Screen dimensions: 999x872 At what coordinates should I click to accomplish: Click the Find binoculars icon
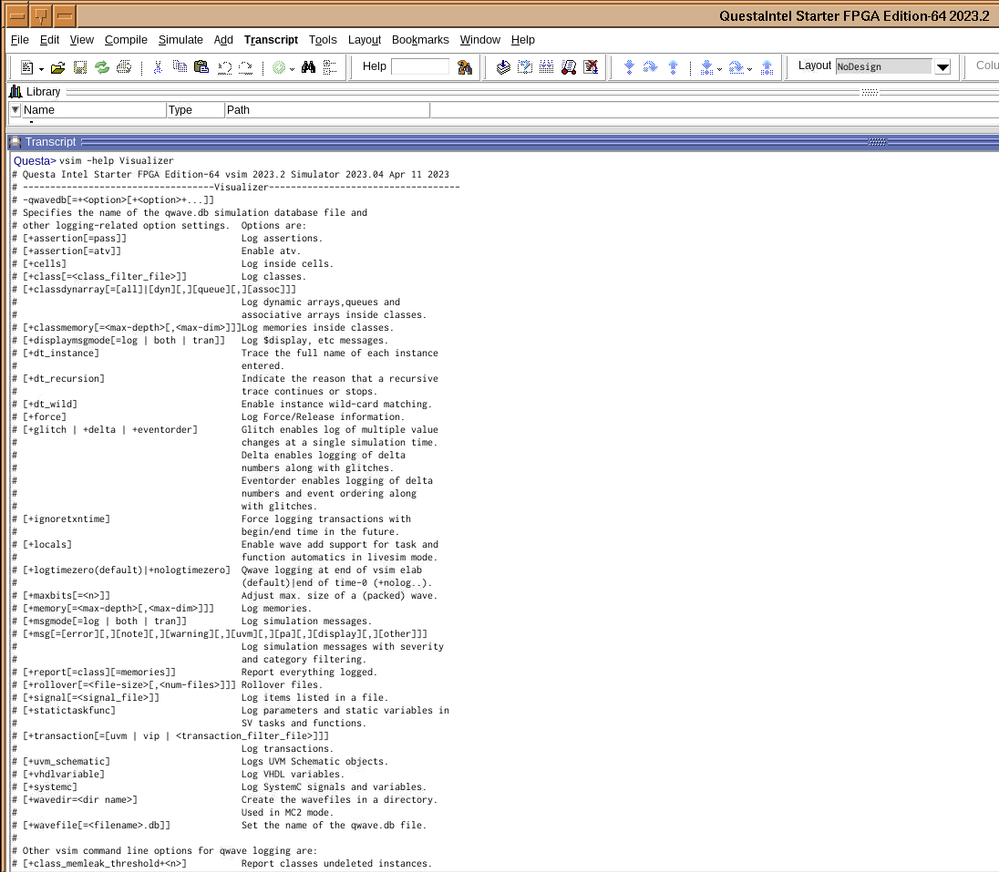click(308, 67)
